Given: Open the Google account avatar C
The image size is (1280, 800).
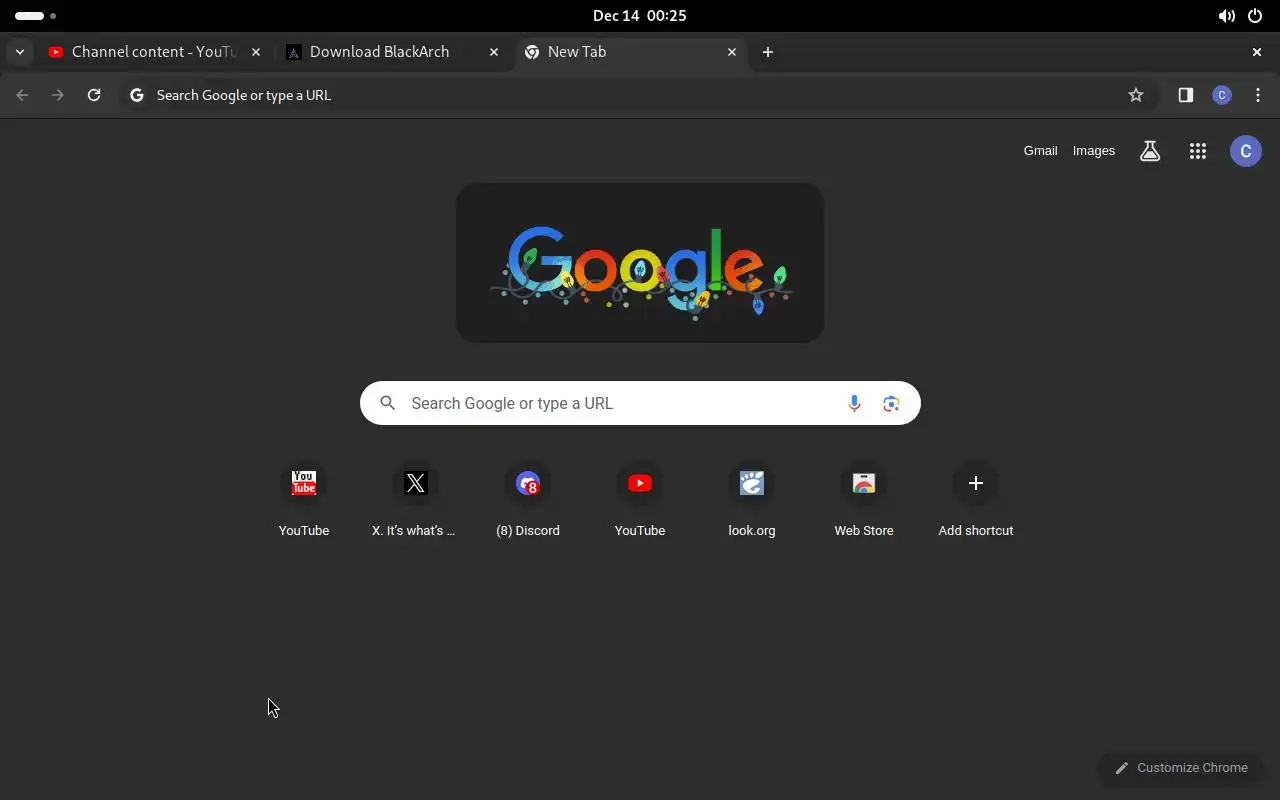Looking at the screenshot, I should point(1246,151).
